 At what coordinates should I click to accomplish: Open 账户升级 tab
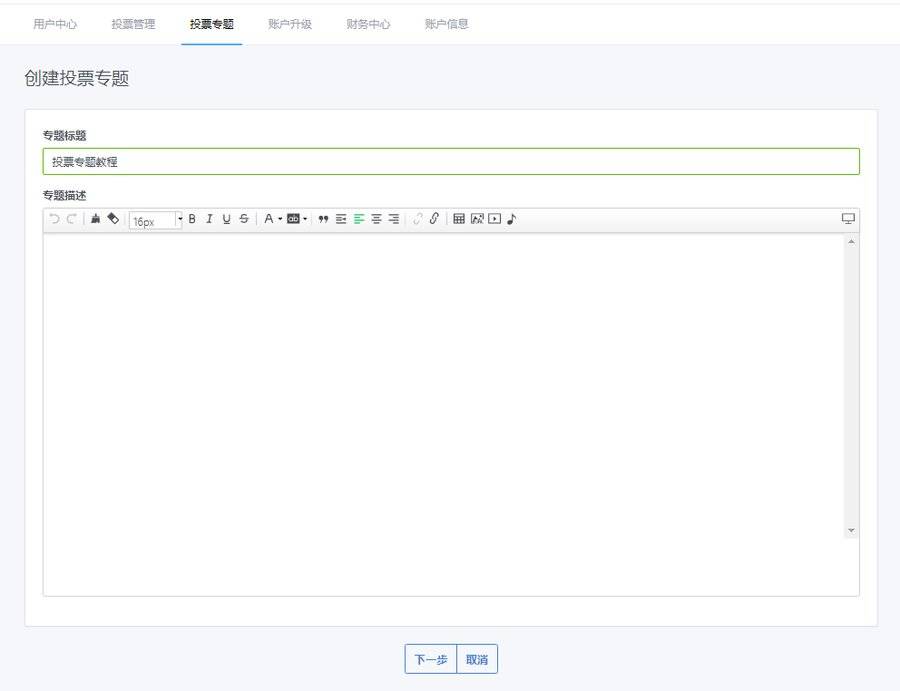coord(290,24)
